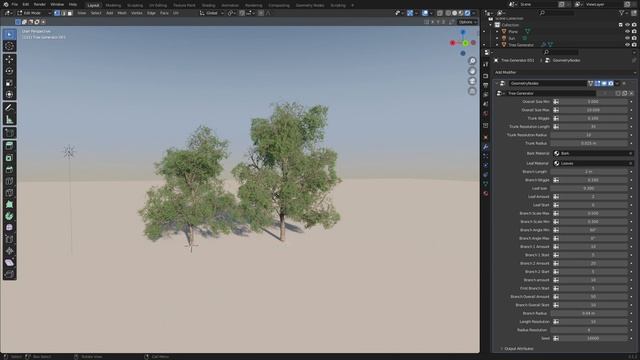
Task: Select the Add Cube tool
Action: [9, 133]
